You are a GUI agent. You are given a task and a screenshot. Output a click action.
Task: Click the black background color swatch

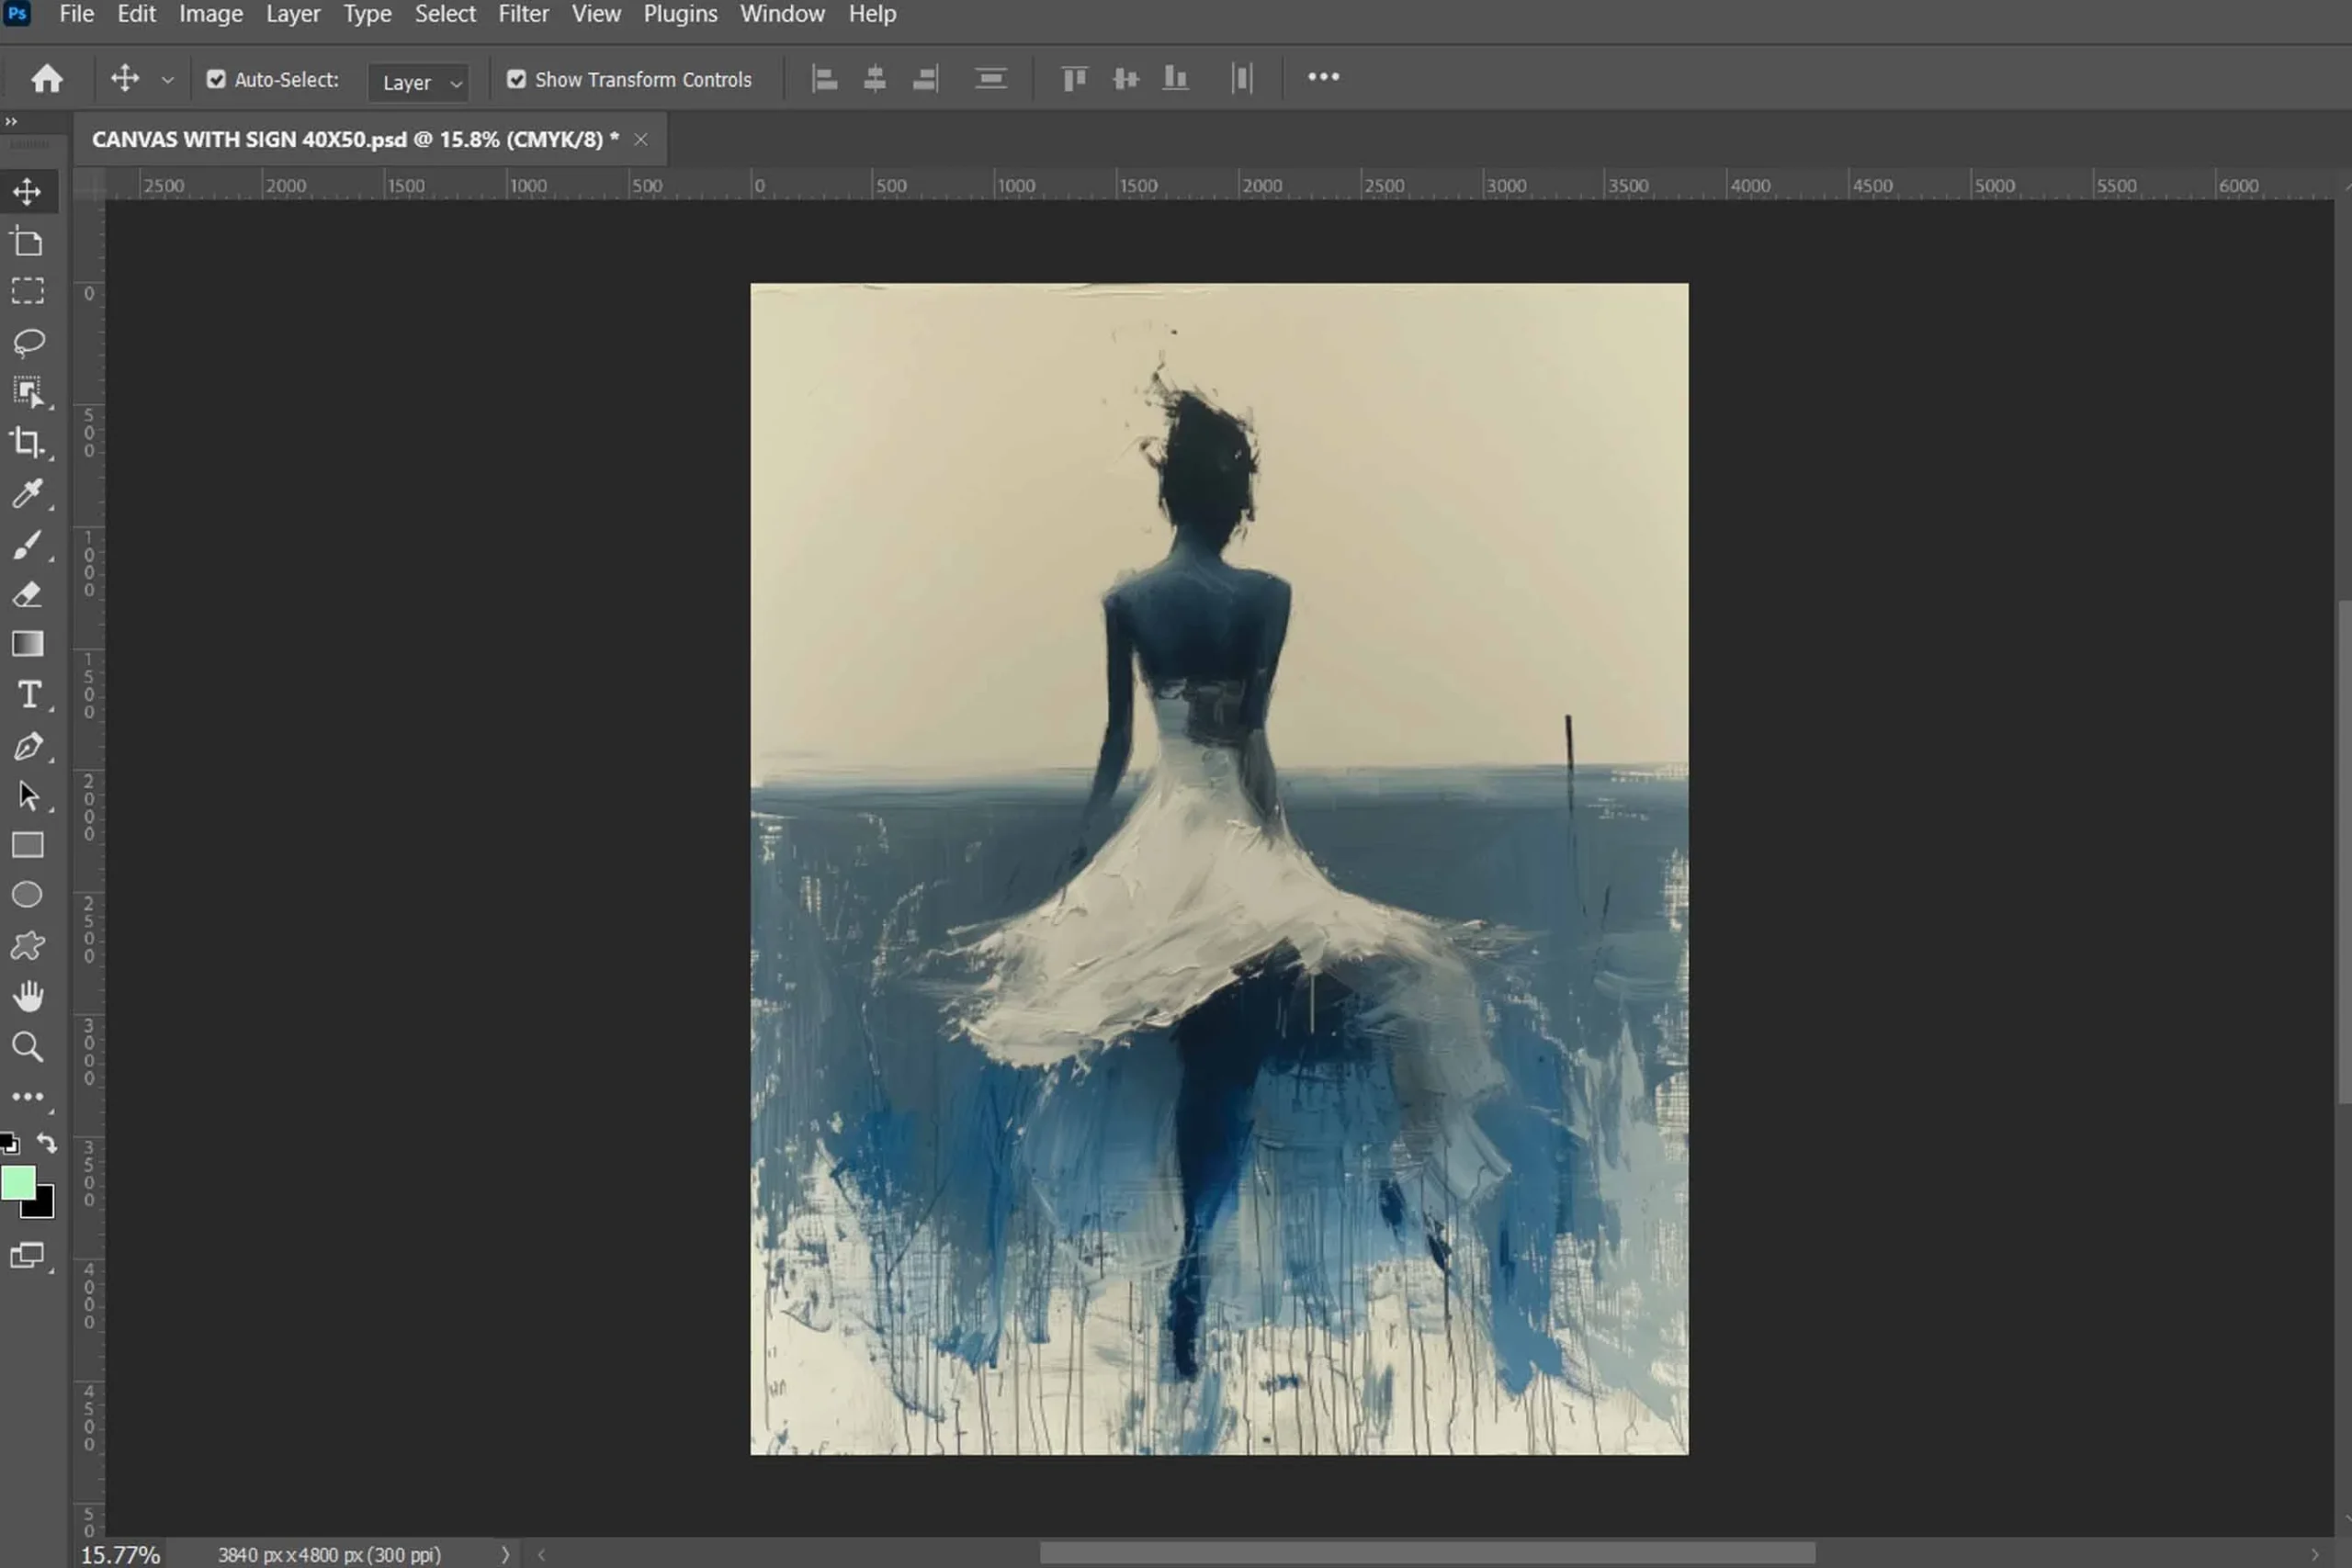click(42, 1205)
